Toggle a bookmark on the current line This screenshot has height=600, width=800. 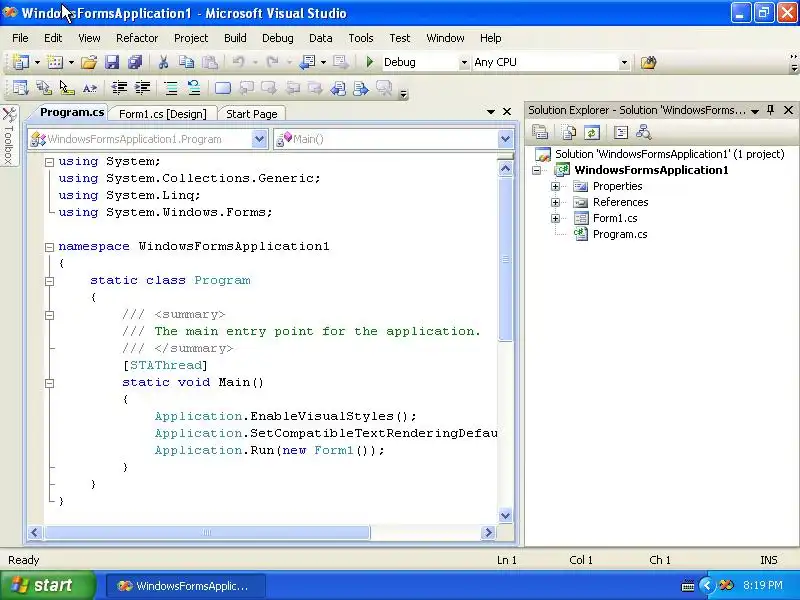click(x=223, y=88)
